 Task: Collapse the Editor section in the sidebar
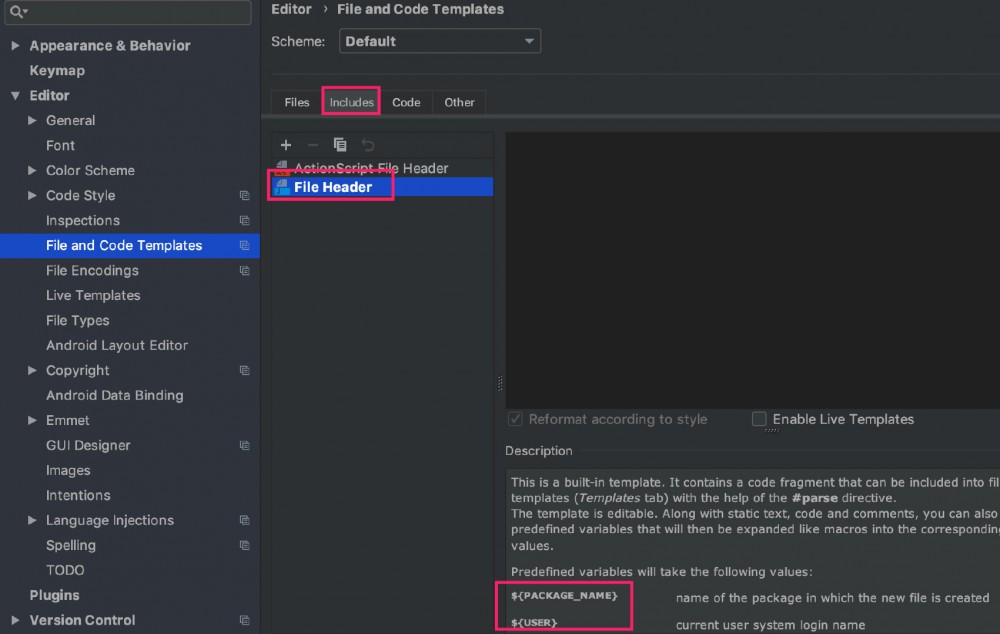(x=14, y=95)
